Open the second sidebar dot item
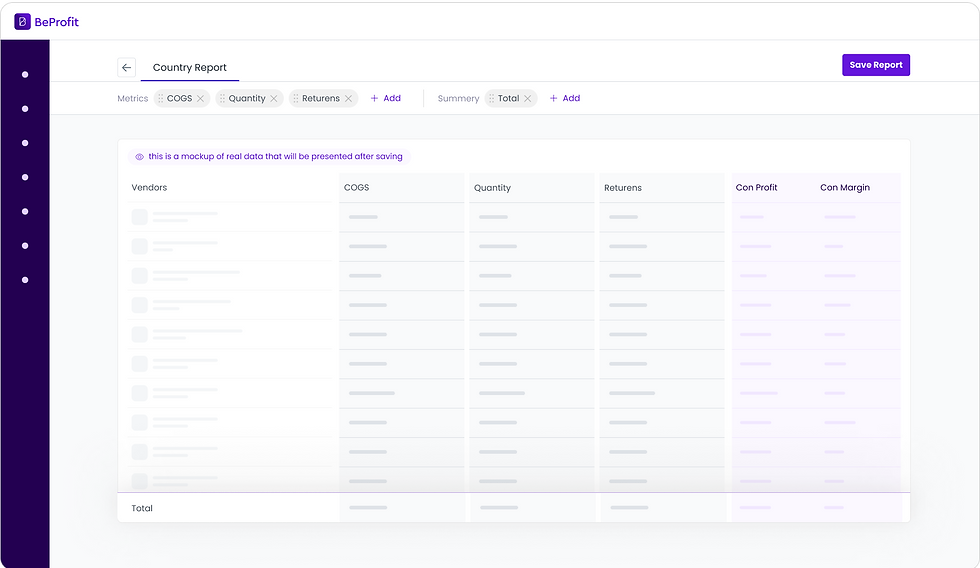980x568 pixels. click(25, 109)
